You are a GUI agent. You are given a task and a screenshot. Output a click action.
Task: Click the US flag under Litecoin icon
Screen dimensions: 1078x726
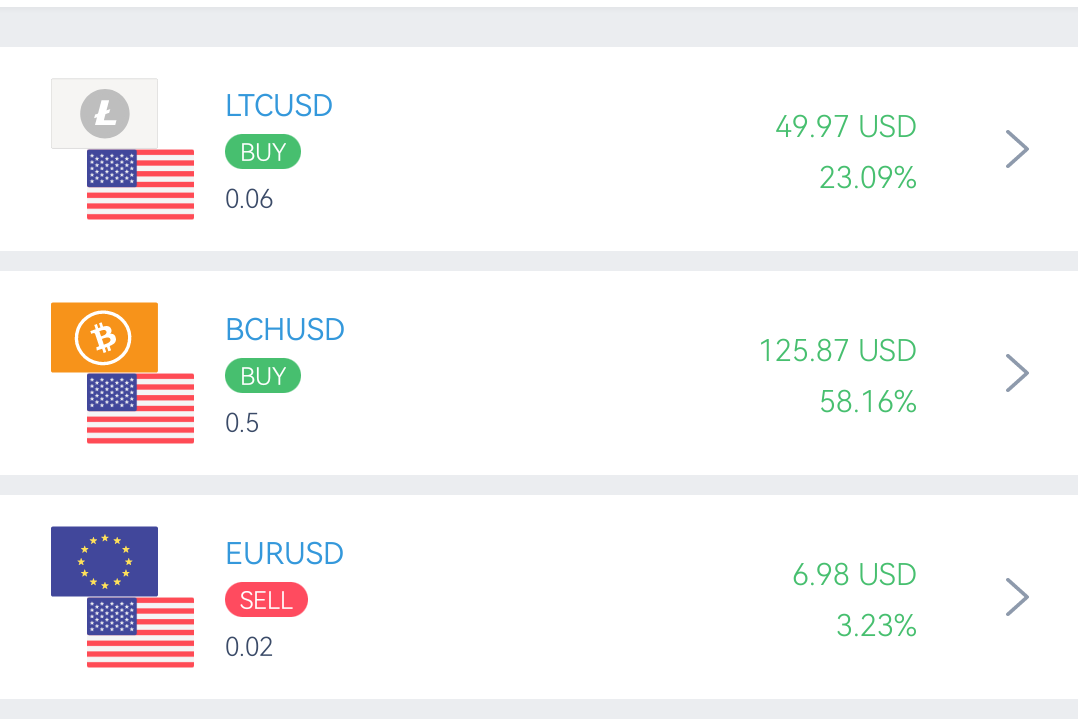[x=140, y=184]
